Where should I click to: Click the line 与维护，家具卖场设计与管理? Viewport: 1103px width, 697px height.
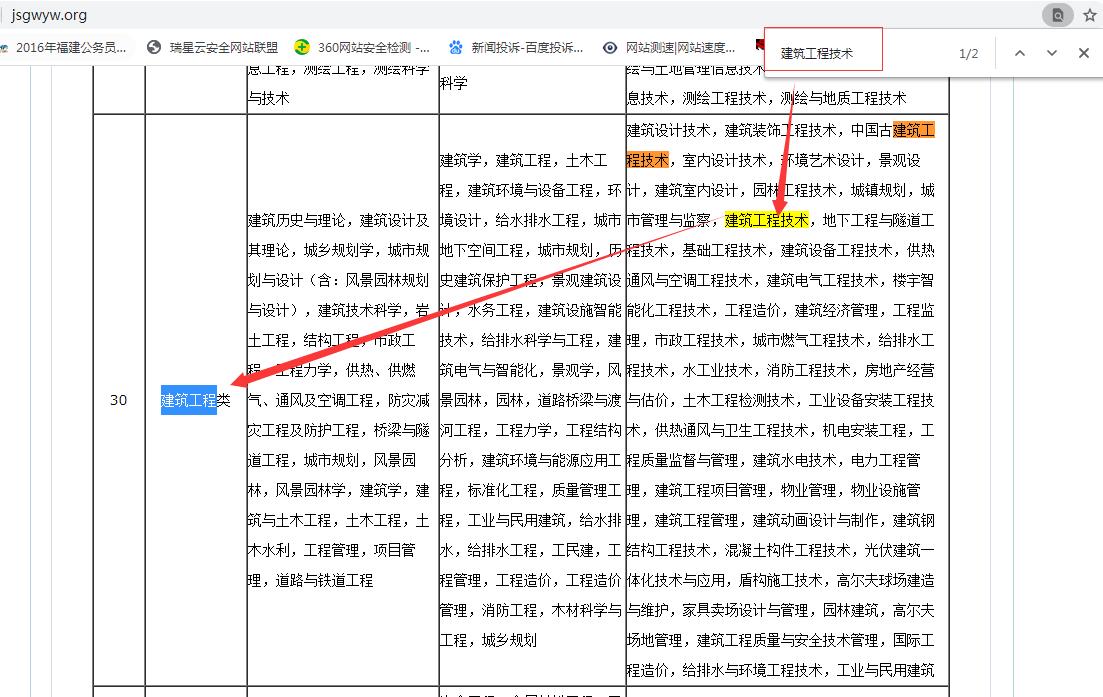tap(717, 610)
